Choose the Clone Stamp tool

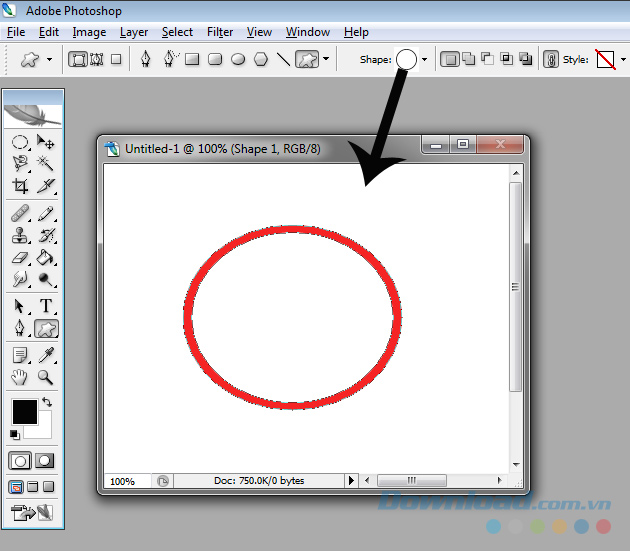[20, 236]
